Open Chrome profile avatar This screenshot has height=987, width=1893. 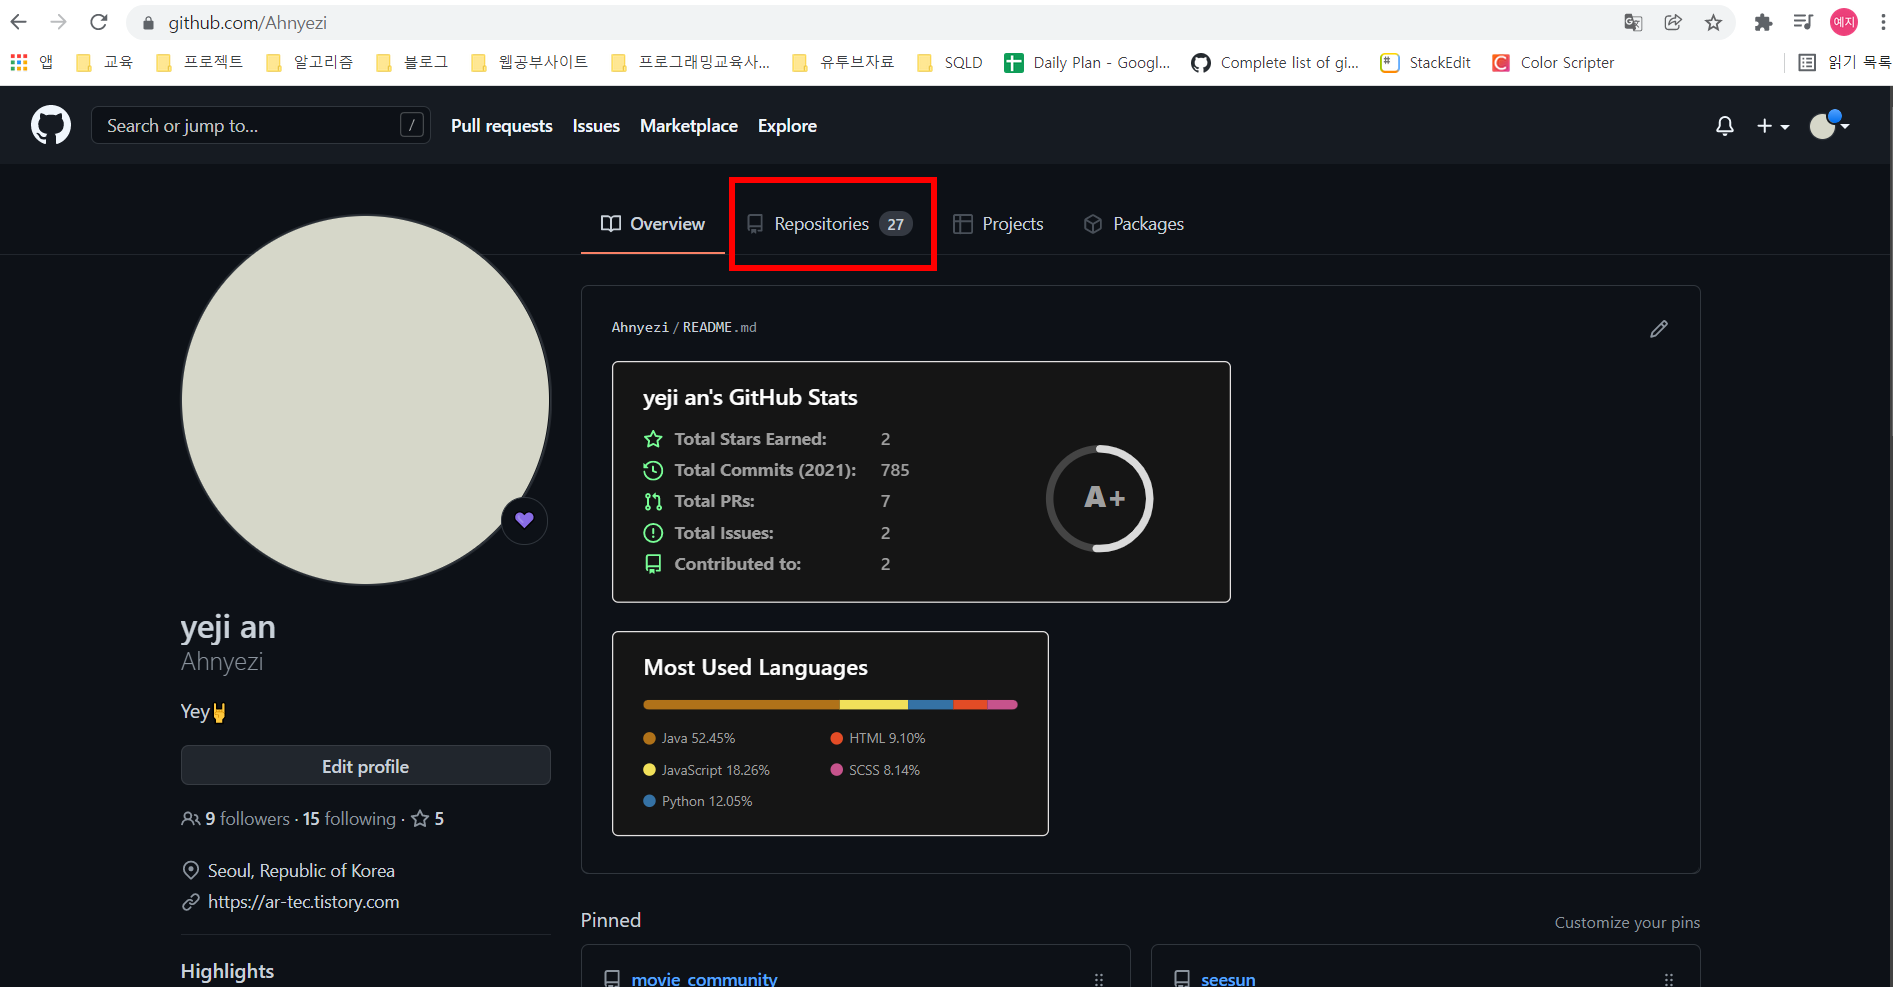(1844, 22)
